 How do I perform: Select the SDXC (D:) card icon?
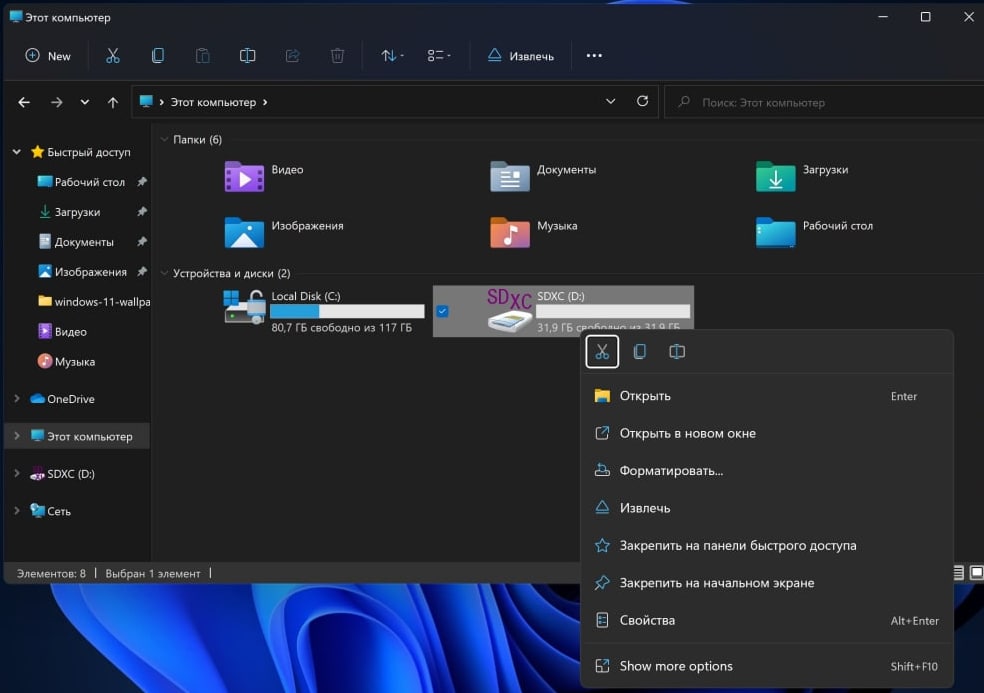coord(510,309)
